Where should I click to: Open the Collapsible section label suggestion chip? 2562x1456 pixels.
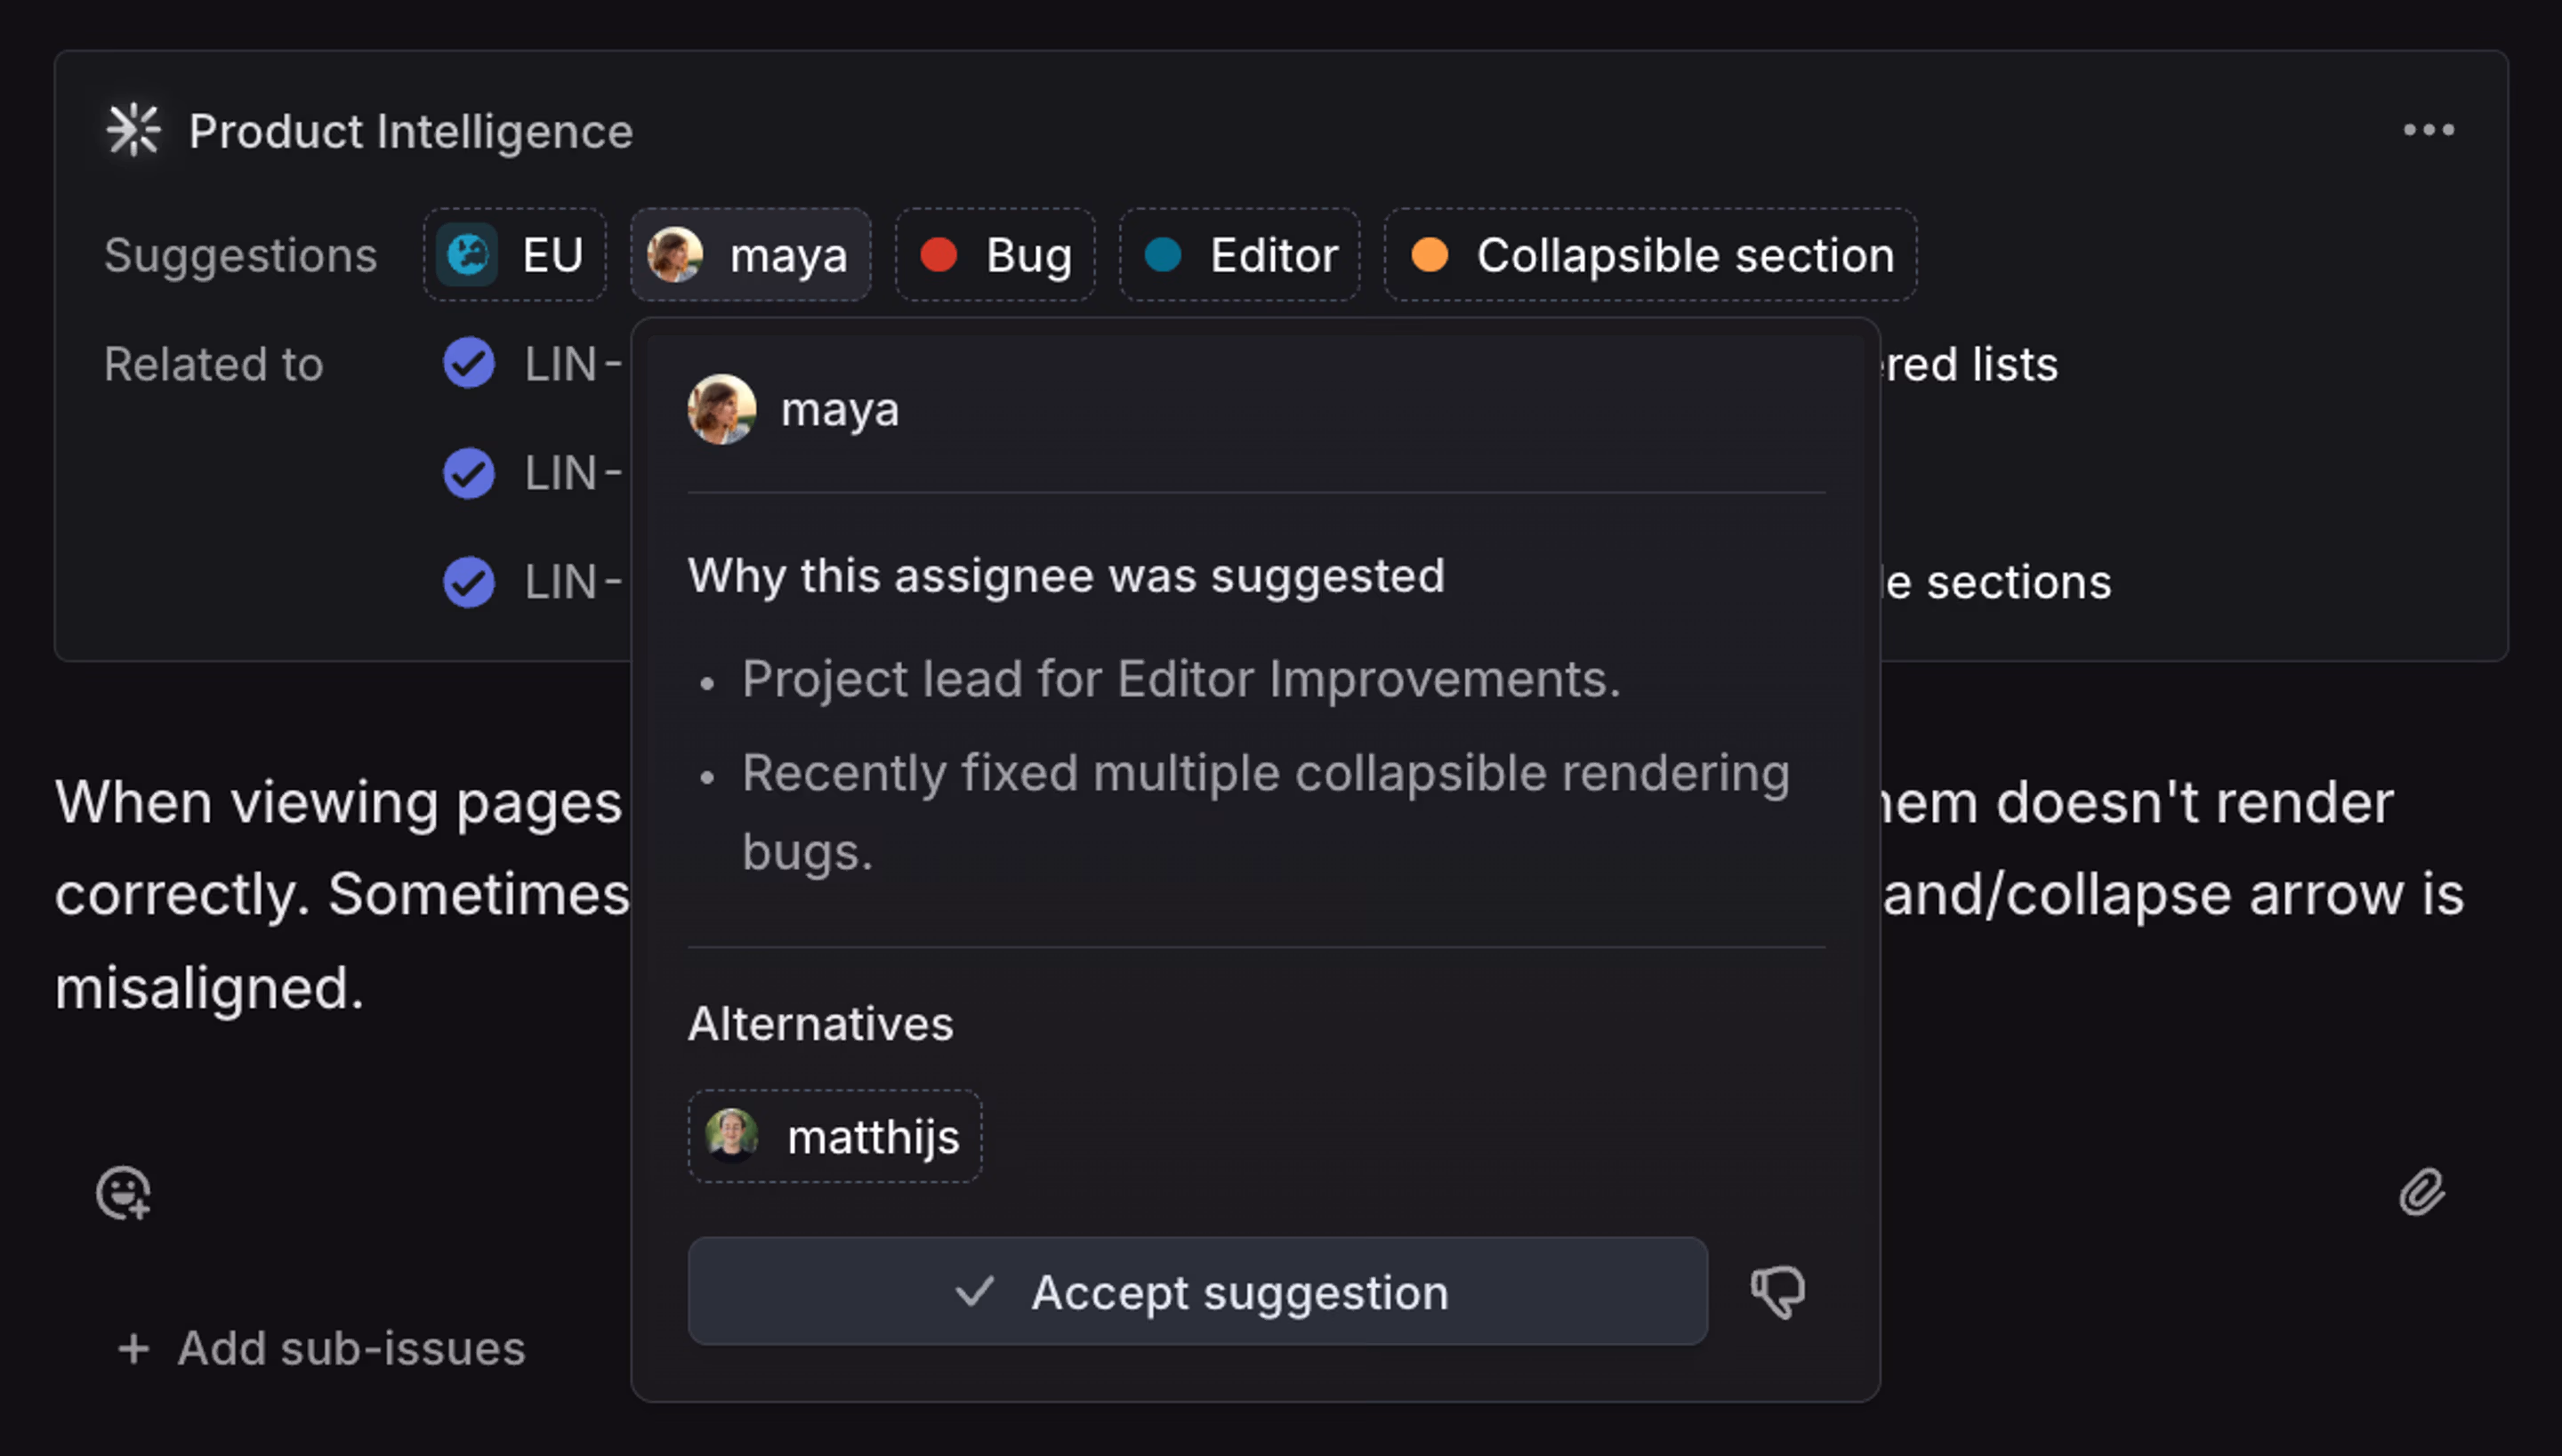1650,255
